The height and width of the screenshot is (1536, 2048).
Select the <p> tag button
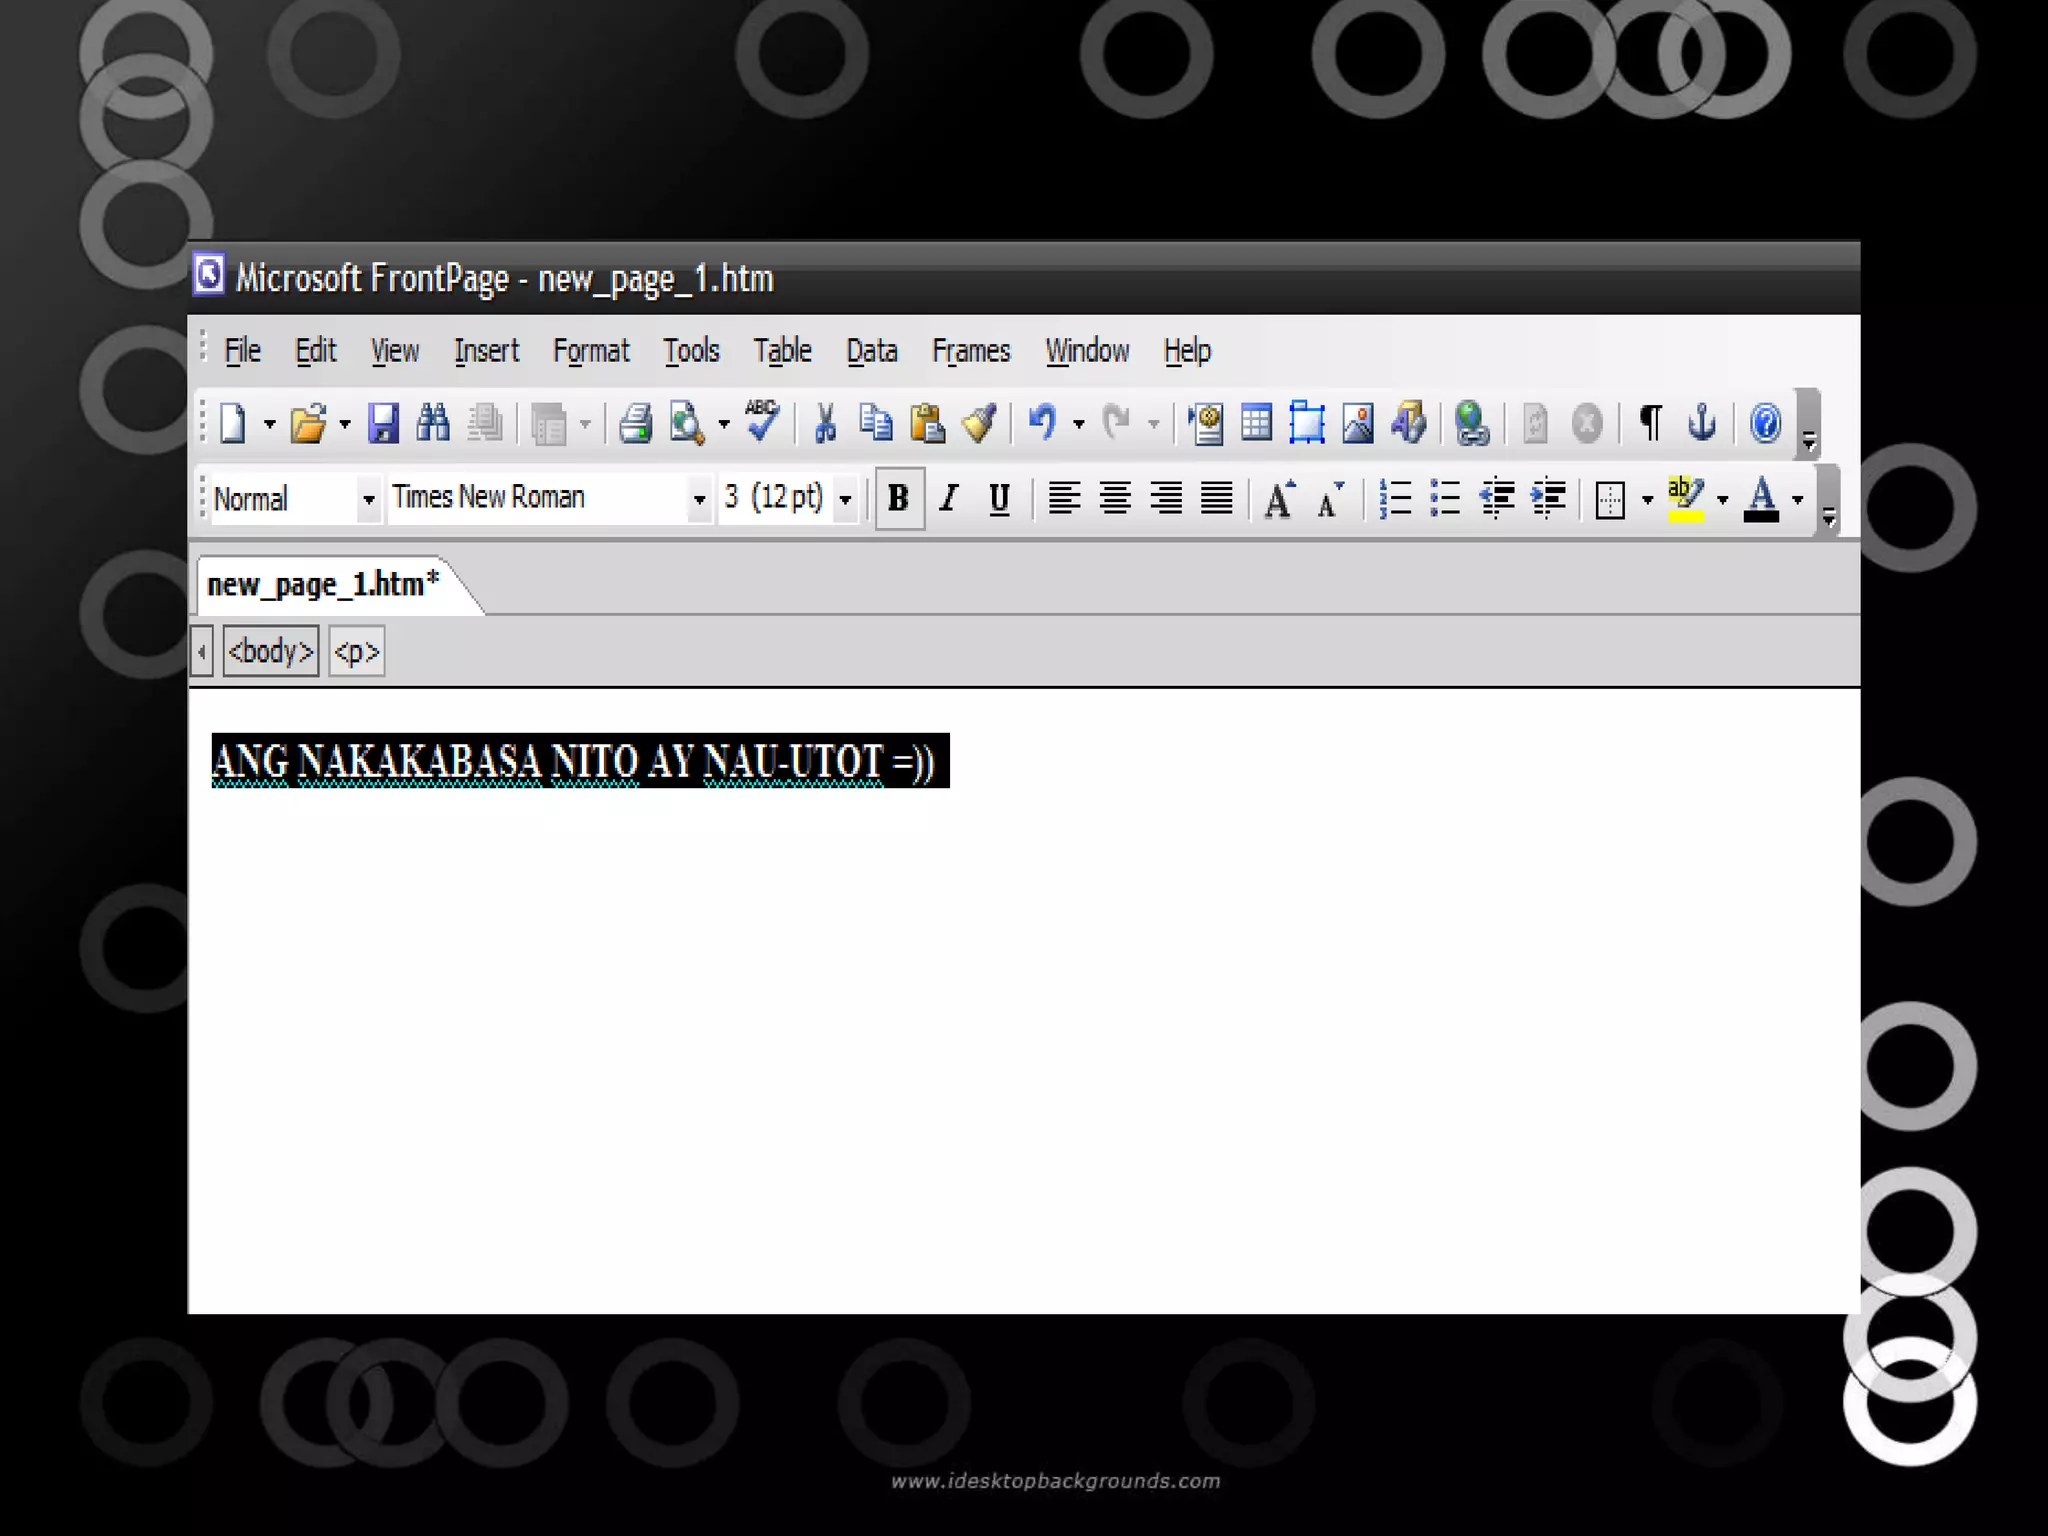pyautogui.click(x=357, y=652)
